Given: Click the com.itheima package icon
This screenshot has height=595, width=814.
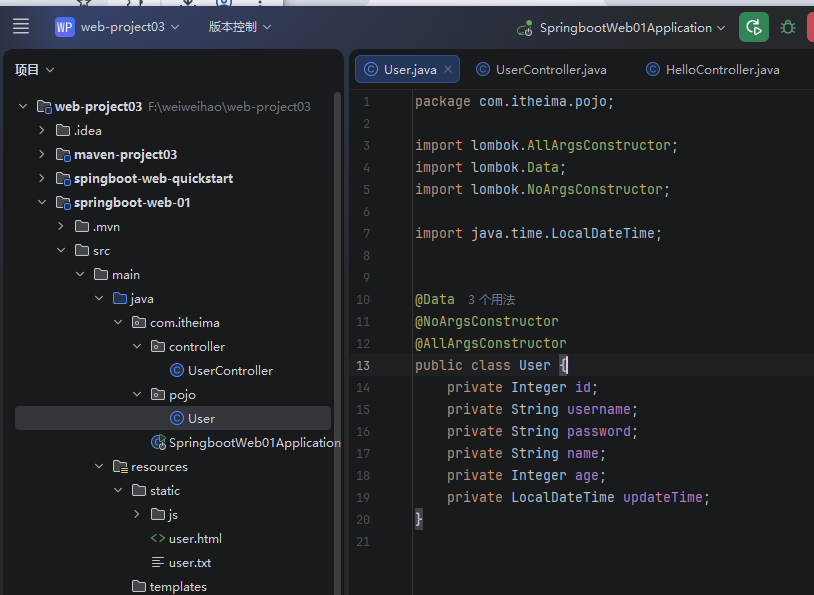Looking at the screenshot, I should [139, 322].
